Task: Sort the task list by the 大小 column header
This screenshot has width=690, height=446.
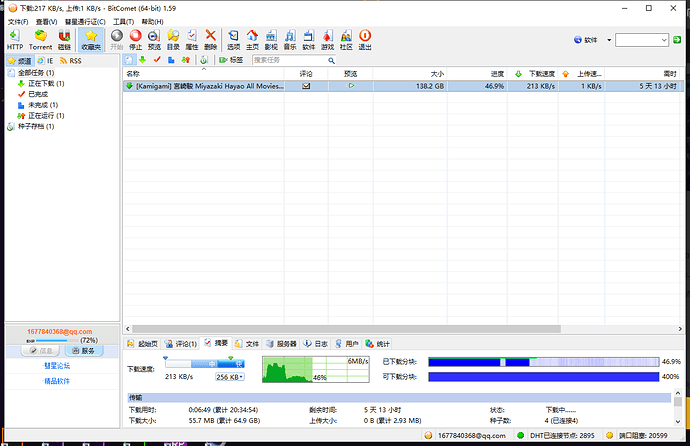Action: point(410,73)
